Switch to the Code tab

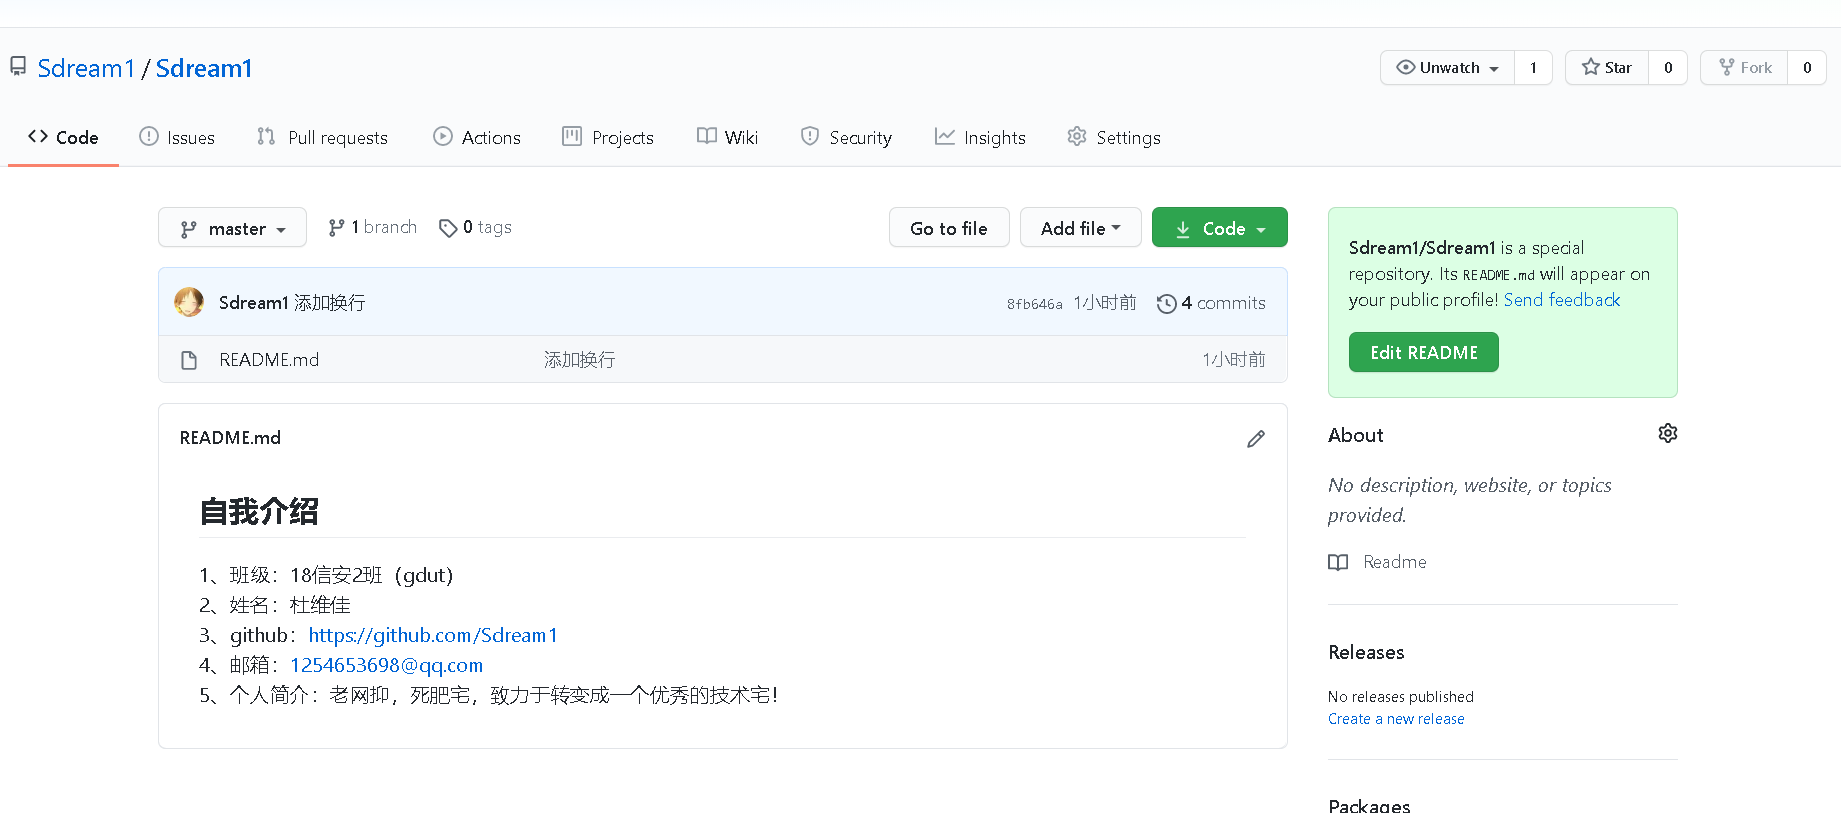[x=63, y=137]
